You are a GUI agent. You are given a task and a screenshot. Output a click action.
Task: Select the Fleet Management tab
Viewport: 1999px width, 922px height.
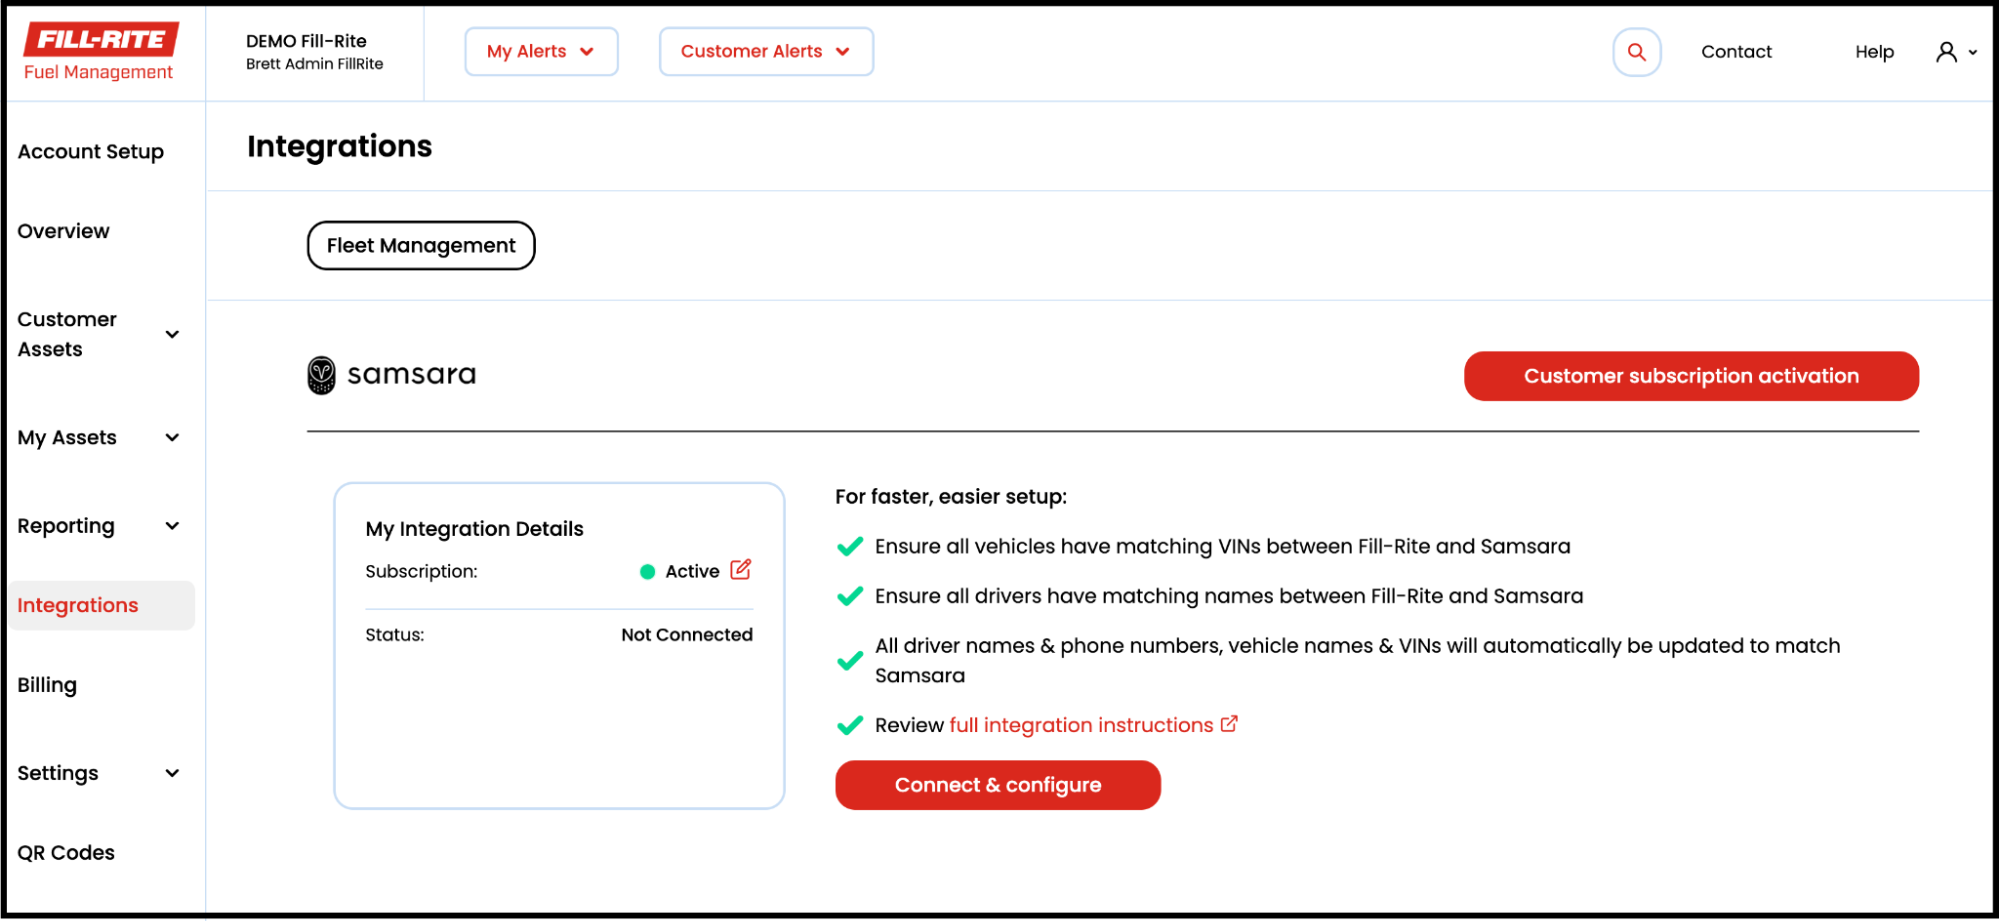click(x=421, y=246)
